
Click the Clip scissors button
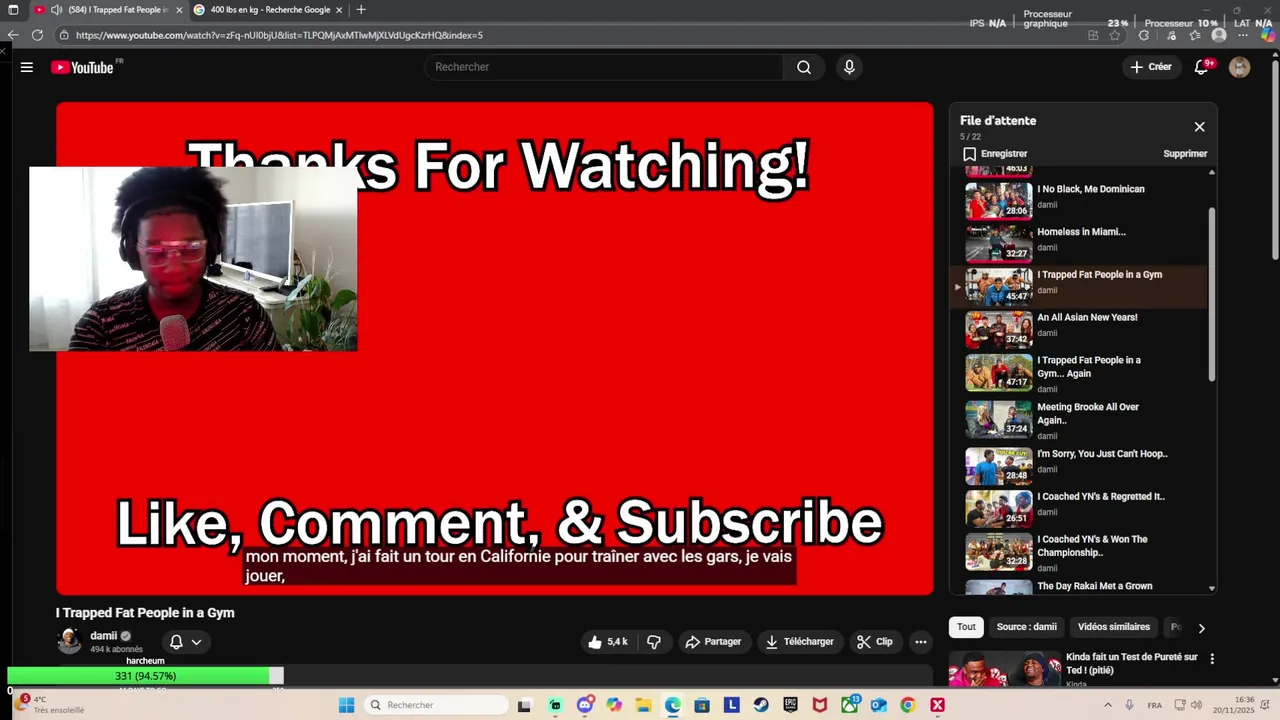(875, 642)
